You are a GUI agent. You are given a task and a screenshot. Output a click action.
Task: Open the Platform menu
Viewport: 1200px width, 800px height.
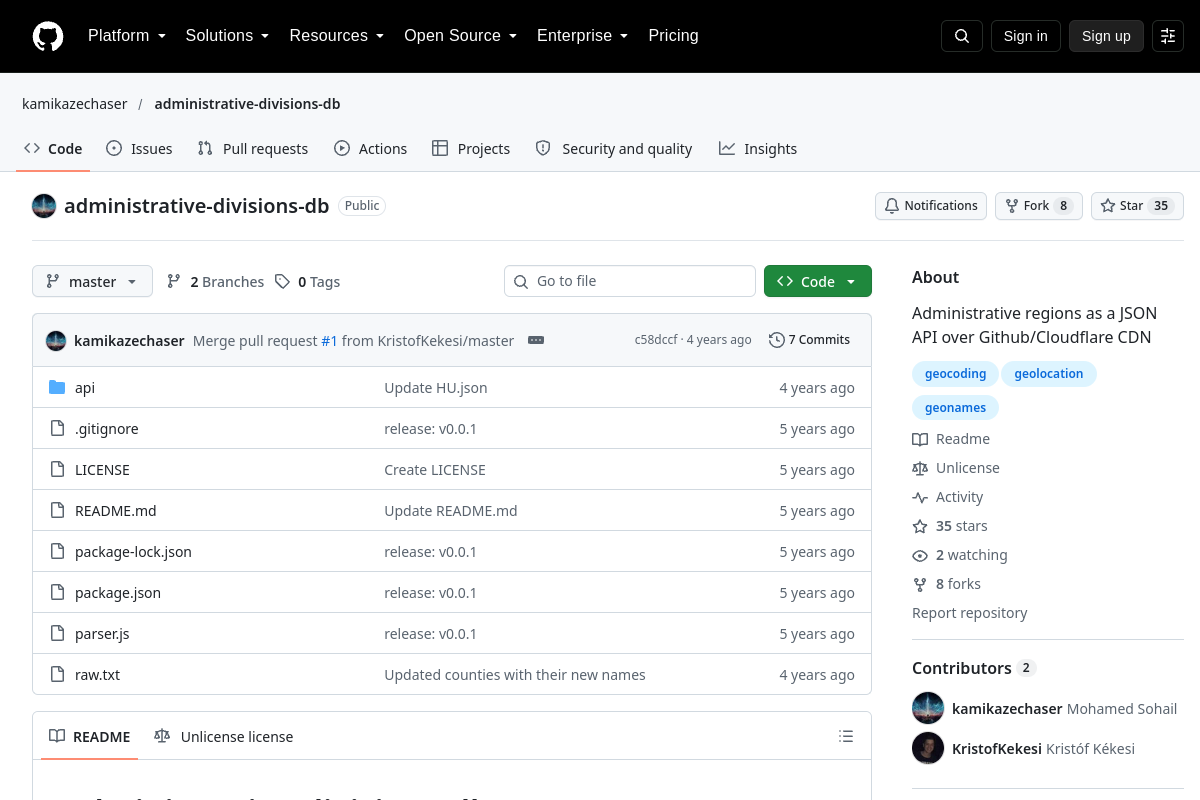pos(127,36)
